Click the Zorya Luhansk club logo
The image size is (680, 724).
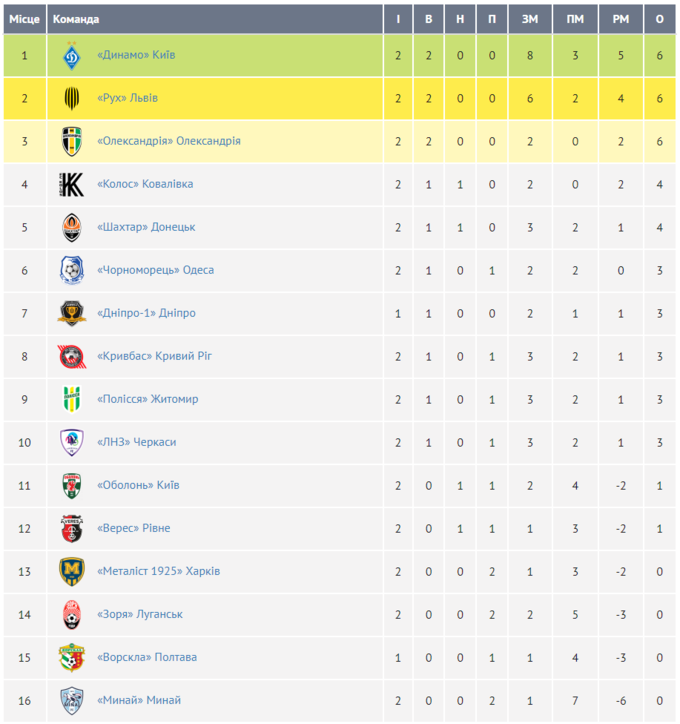pos(72,615)
